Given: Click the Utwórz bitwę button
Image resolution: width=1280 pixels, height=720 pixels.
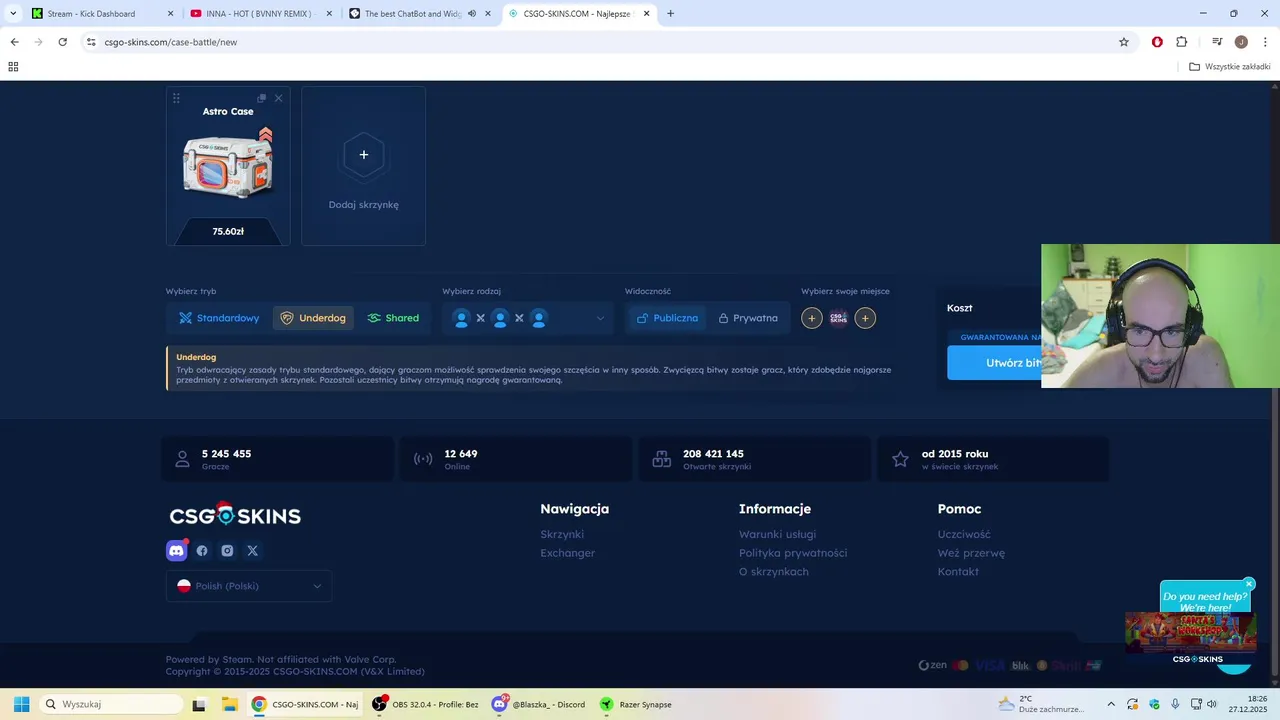Looking at the screenshot, I should (x=995, y=363).
